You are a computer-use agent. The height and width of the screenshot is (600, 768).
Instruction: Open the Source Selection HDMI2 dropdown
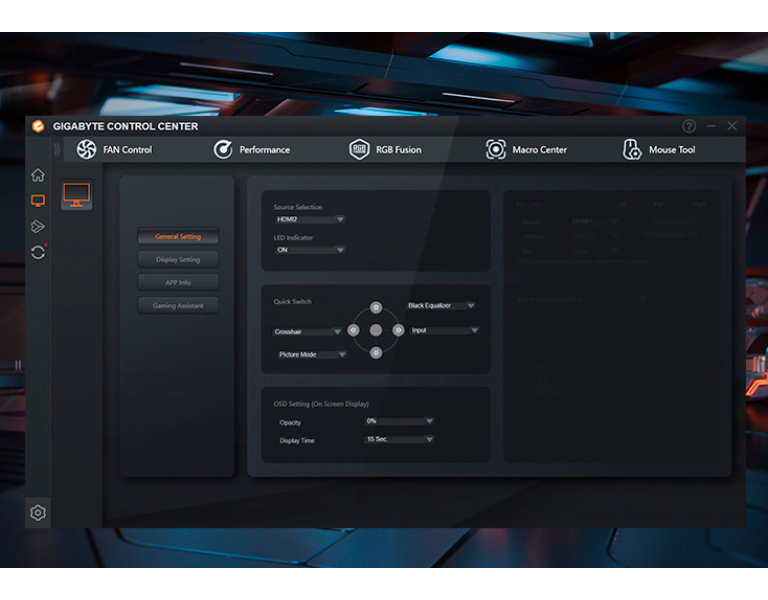tap(309, 219)
